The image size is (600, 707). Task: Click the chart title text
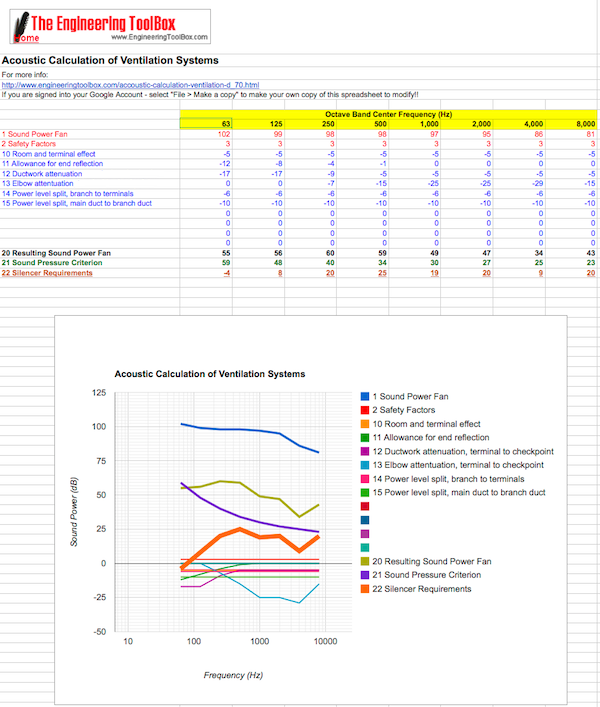pyautogui.click(x=210, y=374)
